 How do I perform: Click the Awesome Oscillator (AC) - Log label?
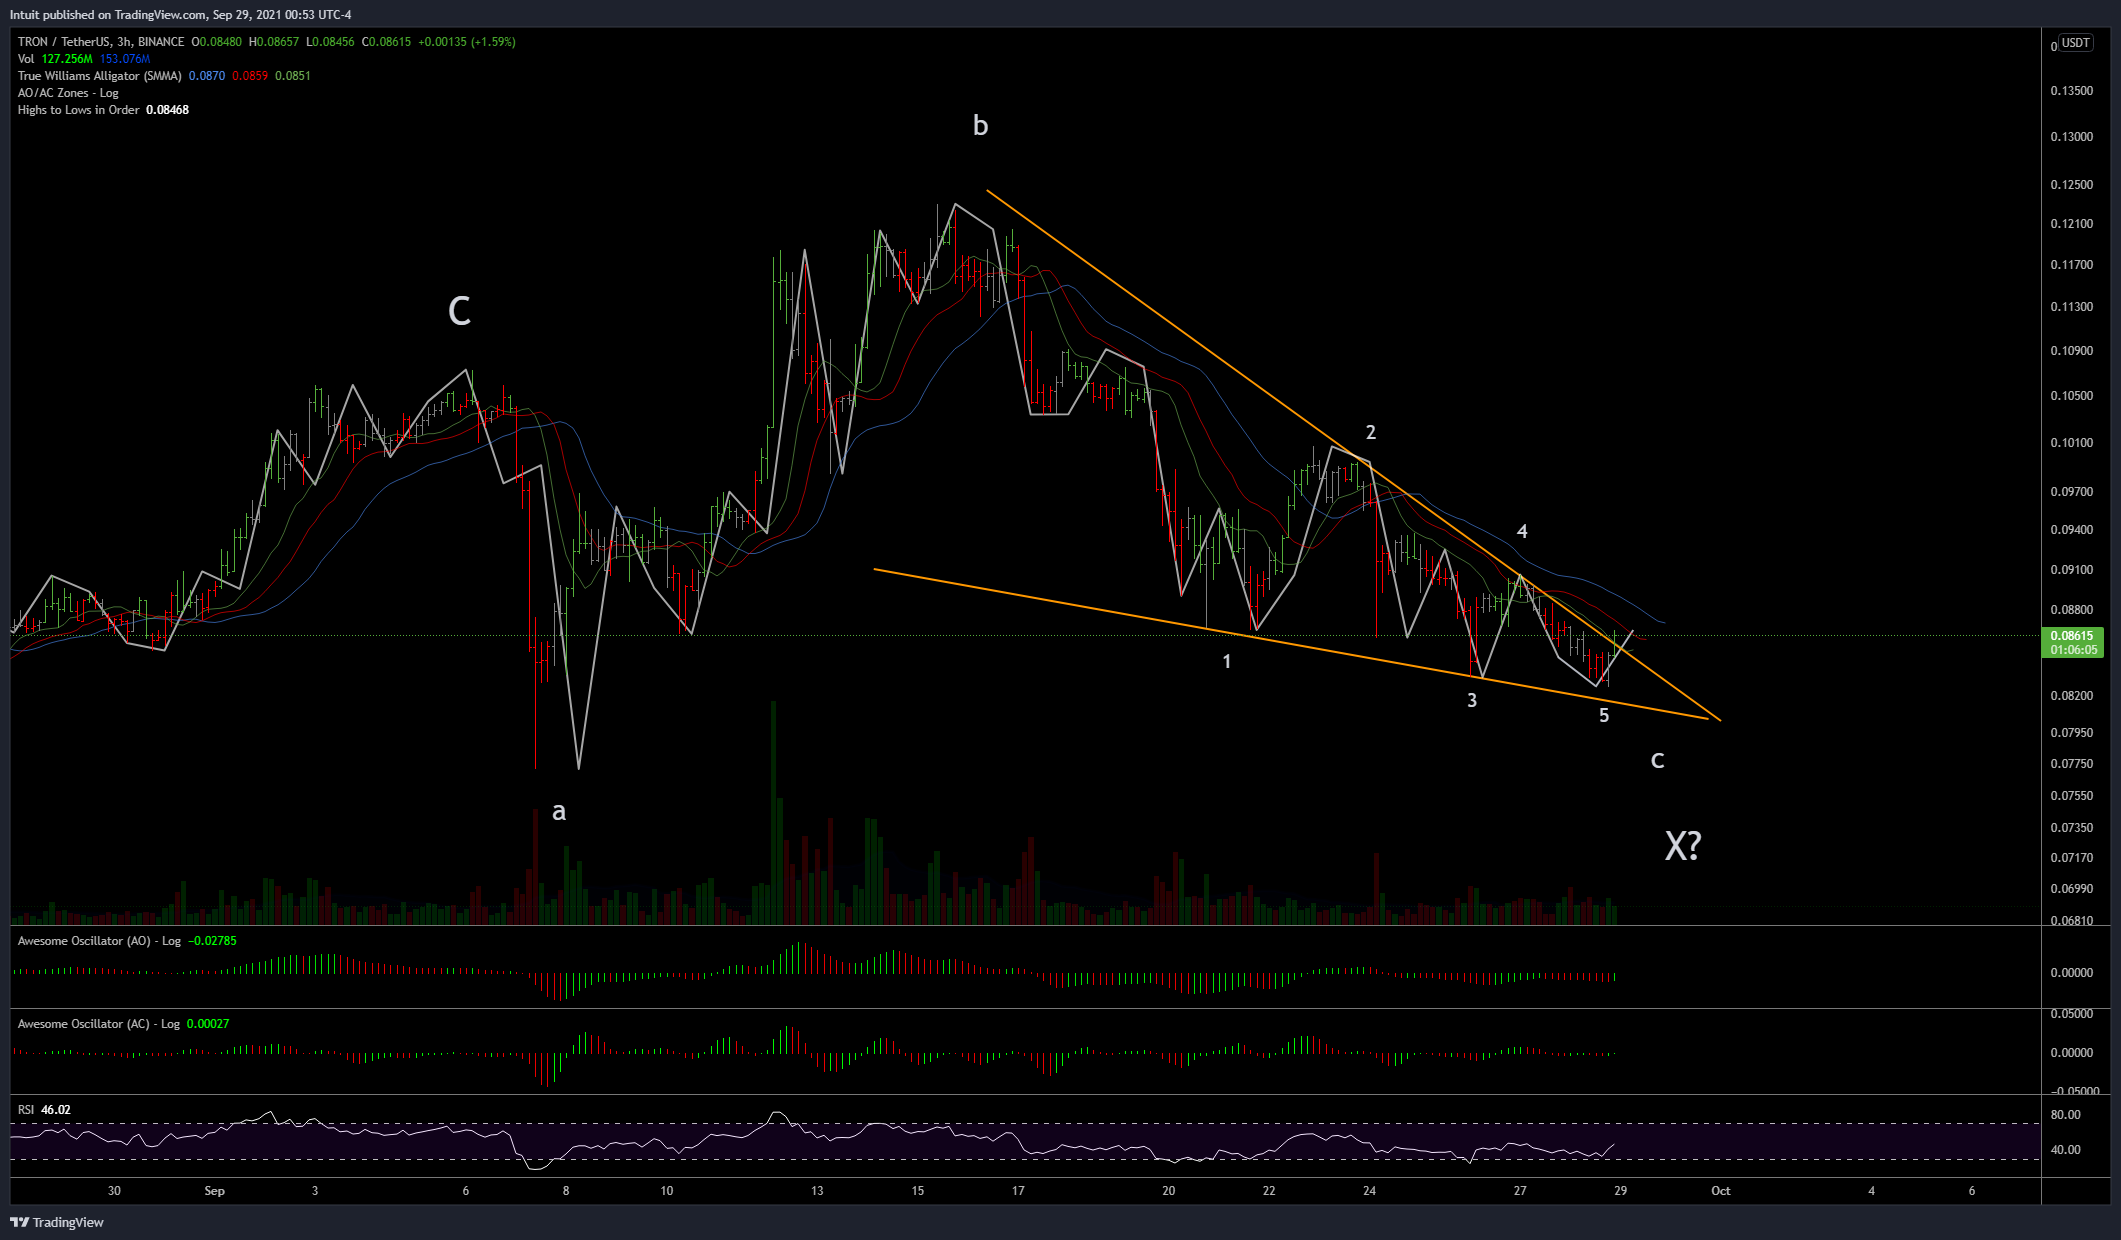tap(99, 1024)
